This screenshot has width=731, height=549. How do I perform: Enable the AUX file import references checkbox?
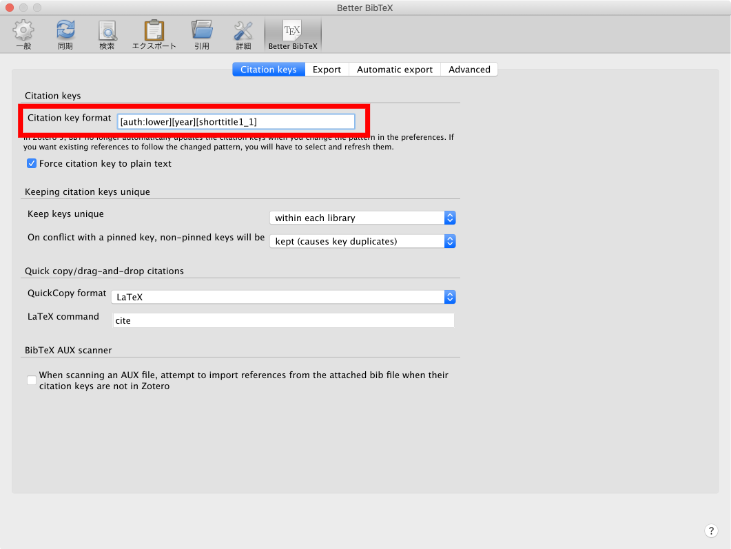(x=32, y=380)
